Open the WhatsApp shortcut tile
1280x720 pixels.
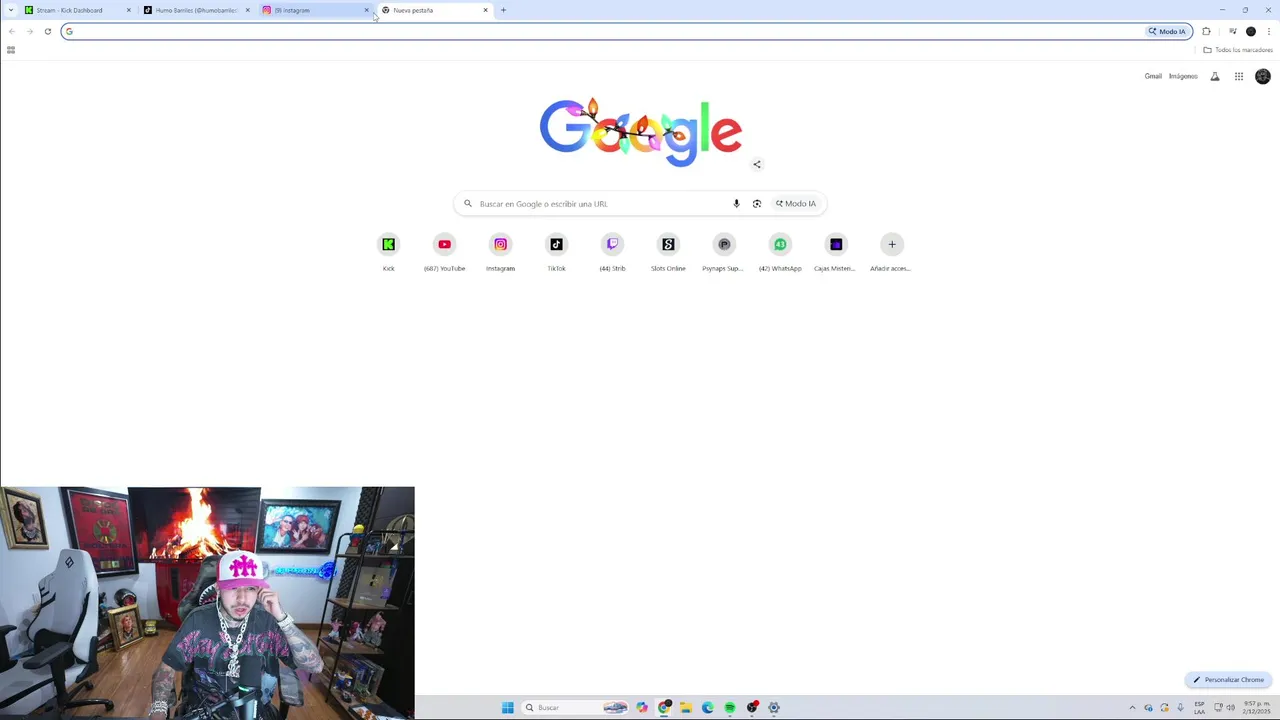click(780, 252)
